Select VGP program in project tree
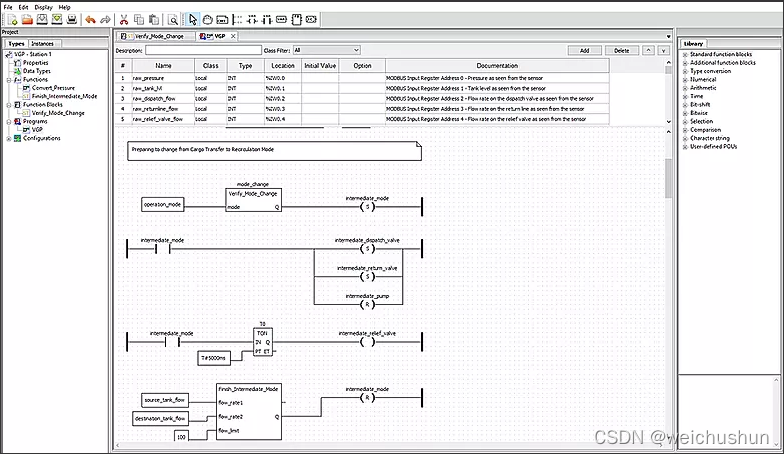Viewport: 784px width, 454px height. click(x=37, y=130)
